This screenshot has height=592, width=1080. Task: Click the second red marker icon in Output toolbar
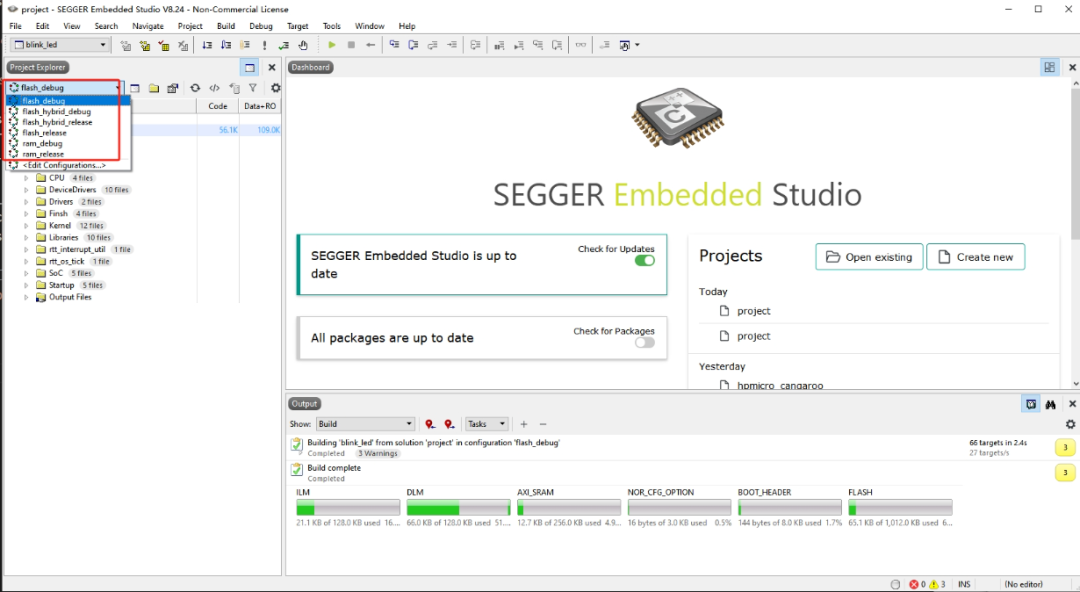(449, 425)
